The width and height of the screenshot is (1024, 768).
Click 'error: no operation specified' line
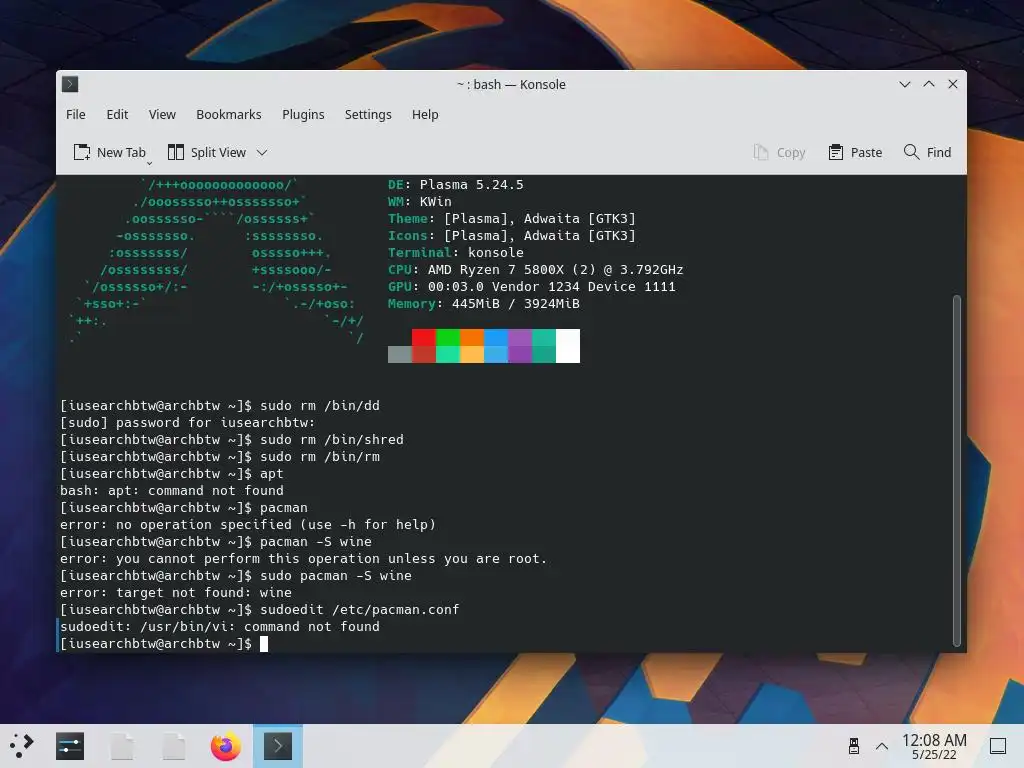pos(248,524)
